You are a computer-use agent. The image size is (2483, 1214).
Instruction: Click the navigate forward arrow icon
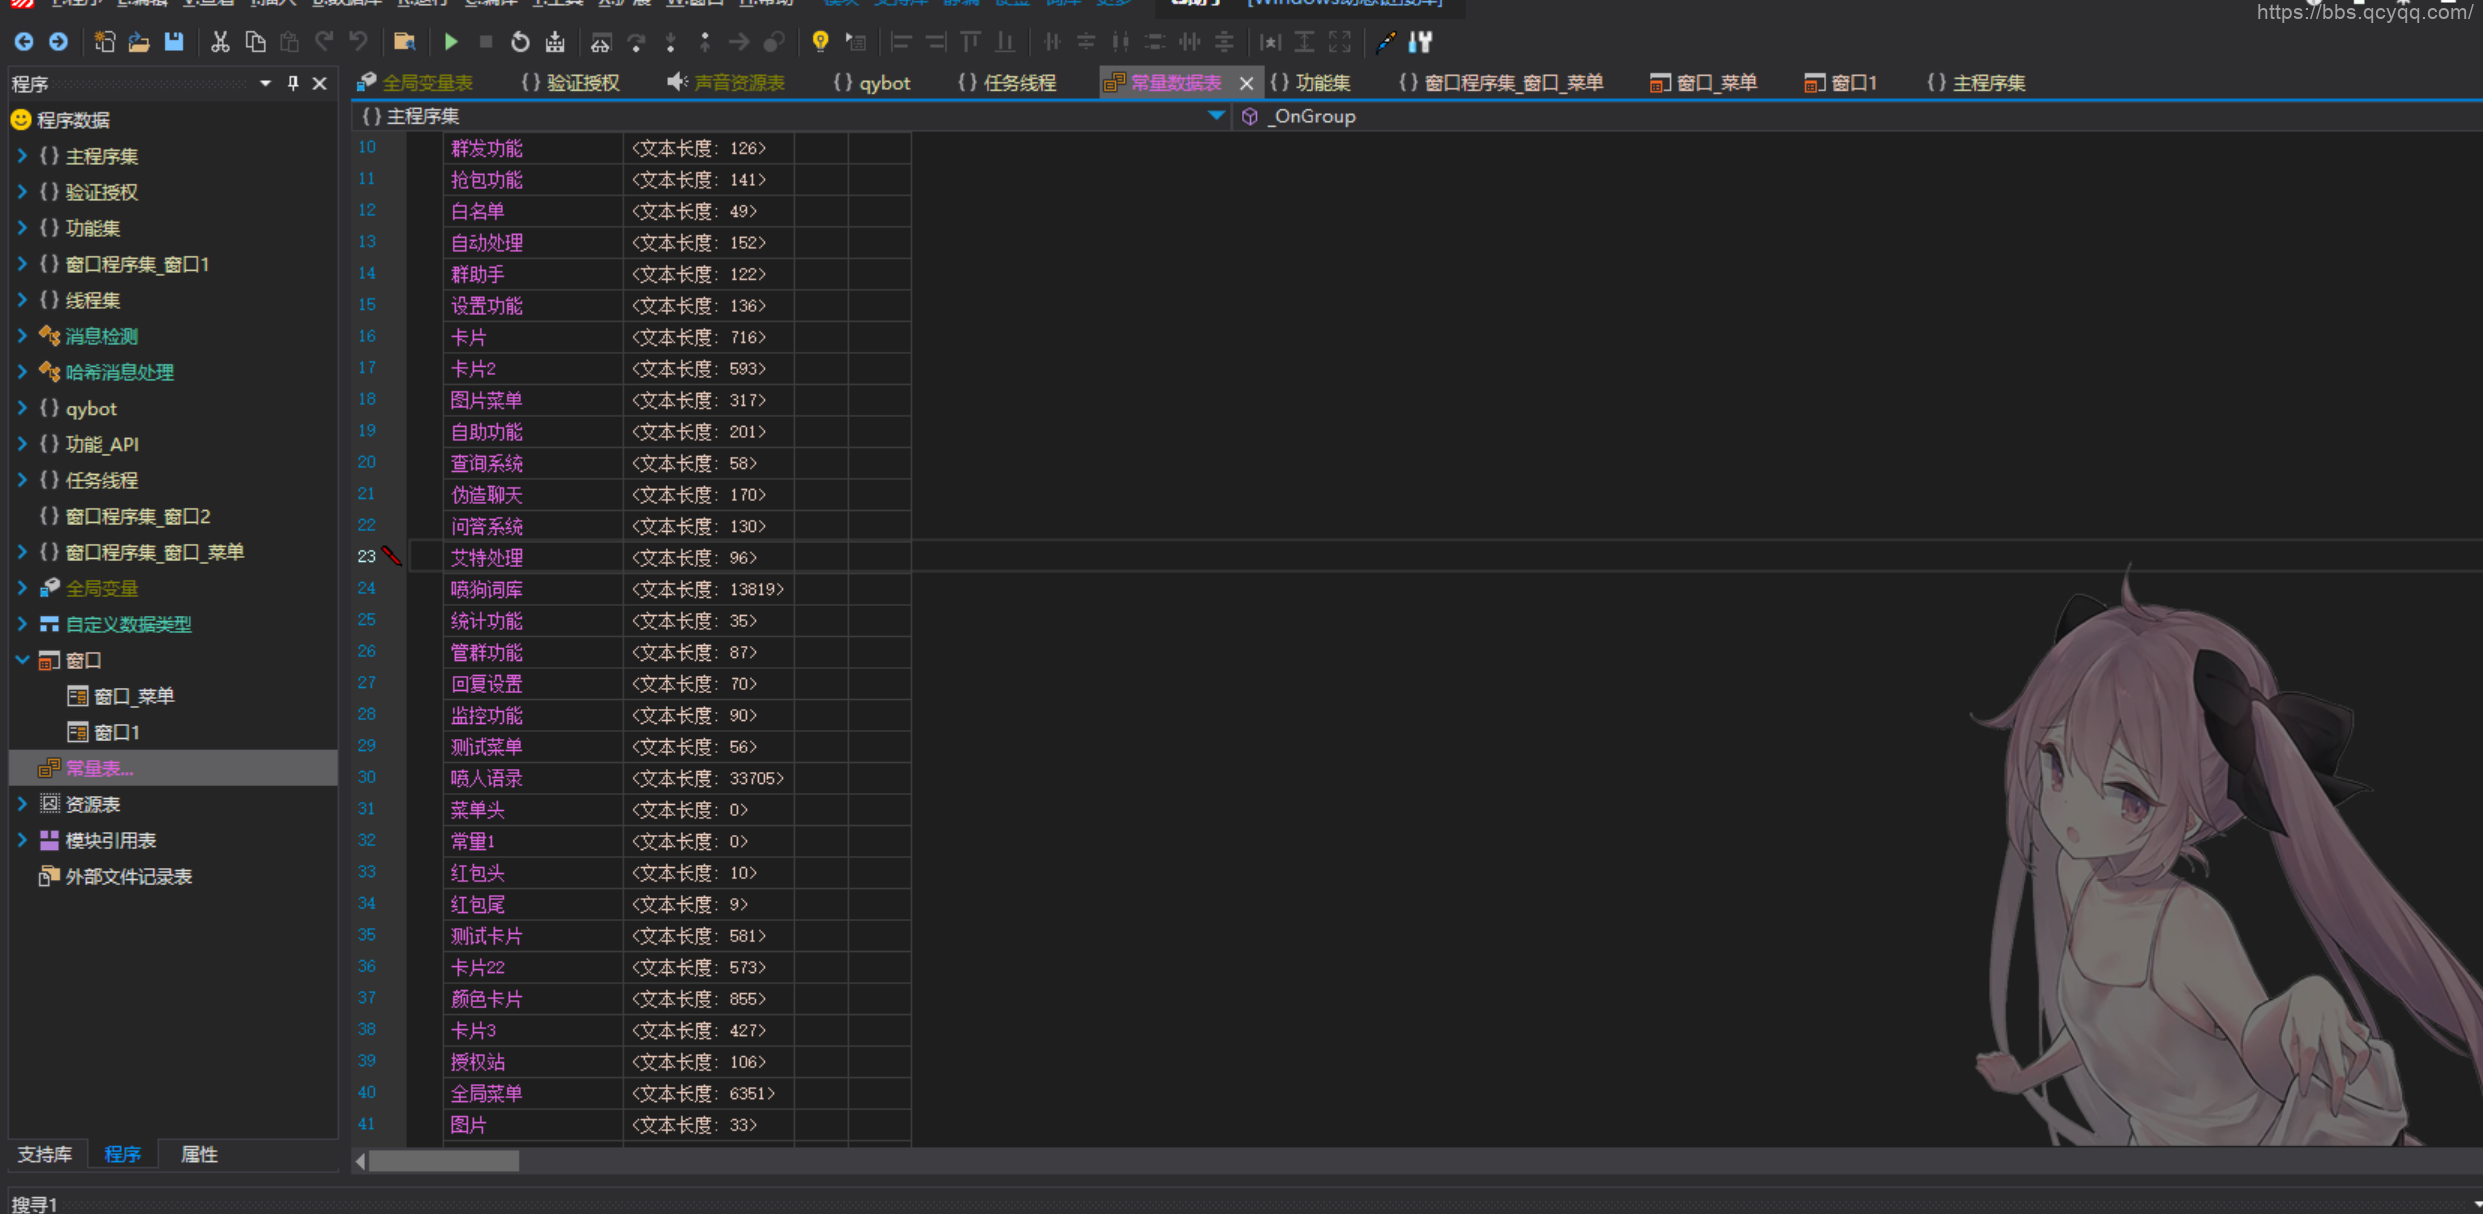click(x=59, y=42)
